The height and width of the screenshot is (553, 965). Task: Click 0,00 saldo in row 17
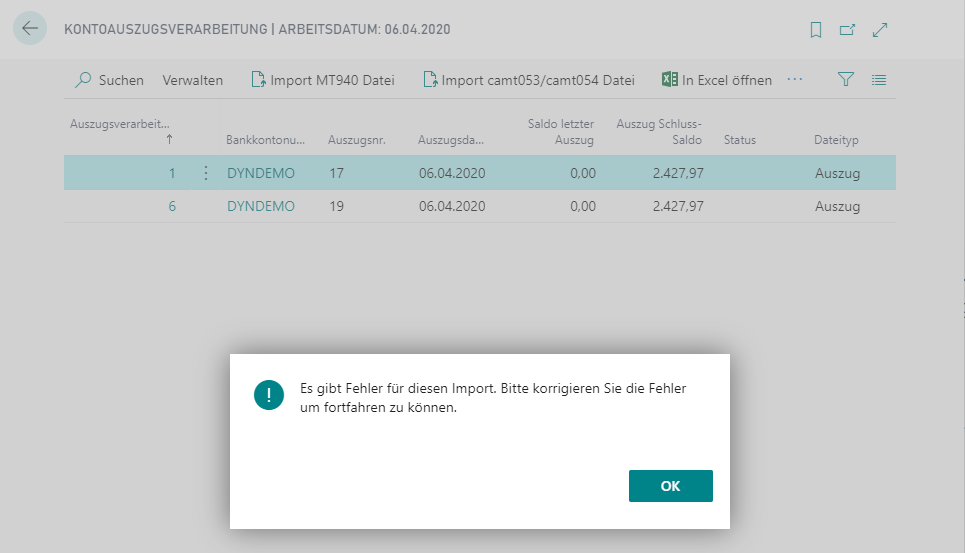(x=583, y=173)
